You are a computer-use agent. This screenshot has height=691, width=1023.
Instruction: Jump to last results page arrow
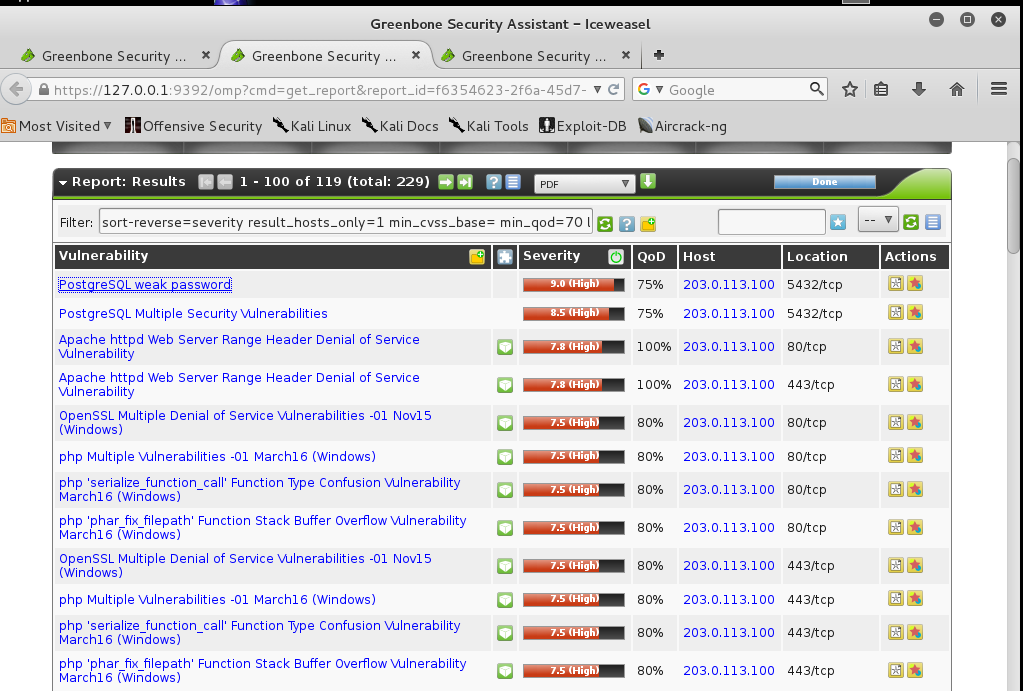(465, 182)
